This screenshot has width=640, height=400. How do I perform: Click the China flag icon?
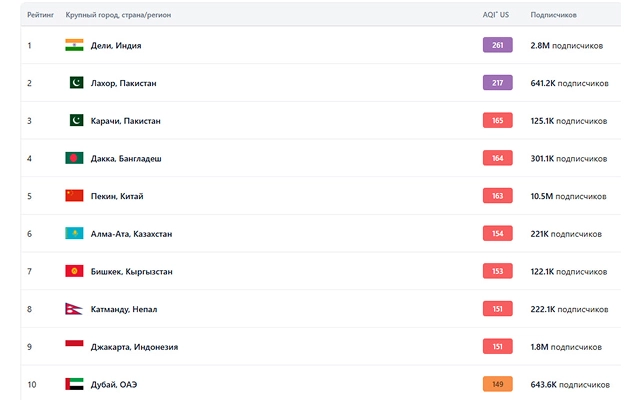click(74, 196)
